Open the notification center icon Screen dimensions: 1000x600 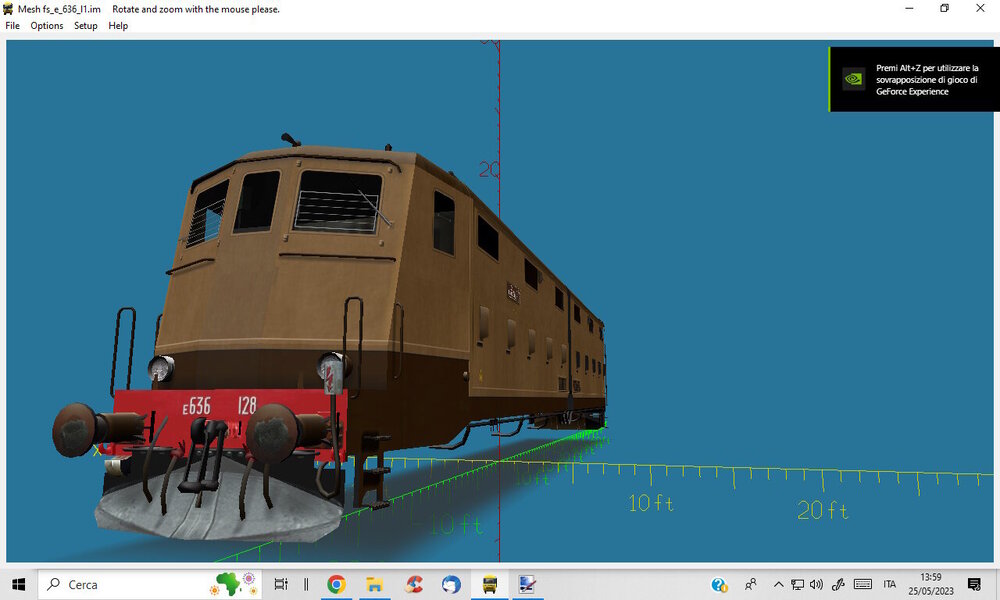point(974,584)
